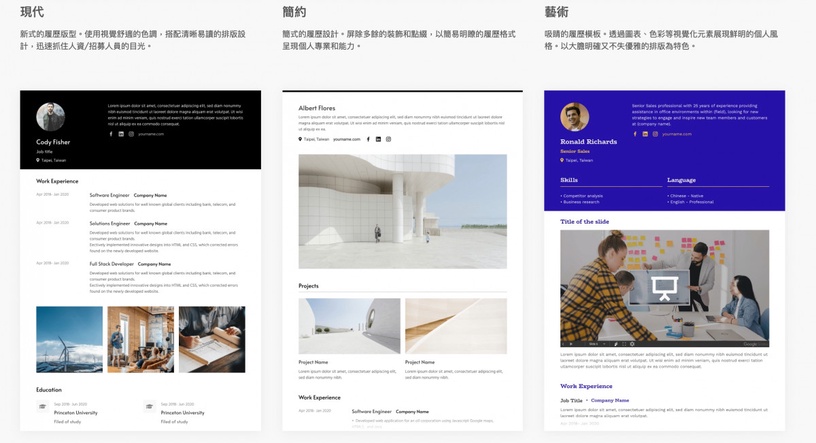This screenshot has width=816, height=443.
Task: Click the 現代 template description paragraph
Action: coord(133,40)
